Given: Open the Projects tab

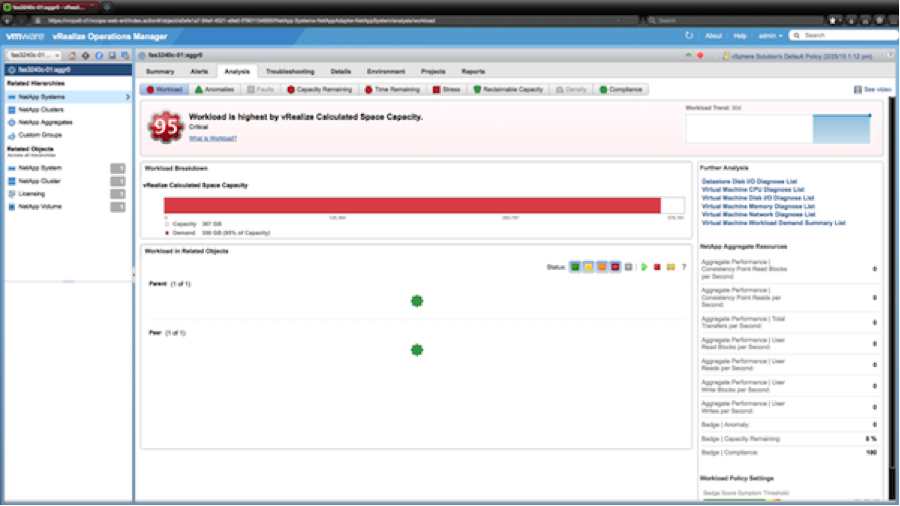Looking at the screenshot, I should 433,72.
